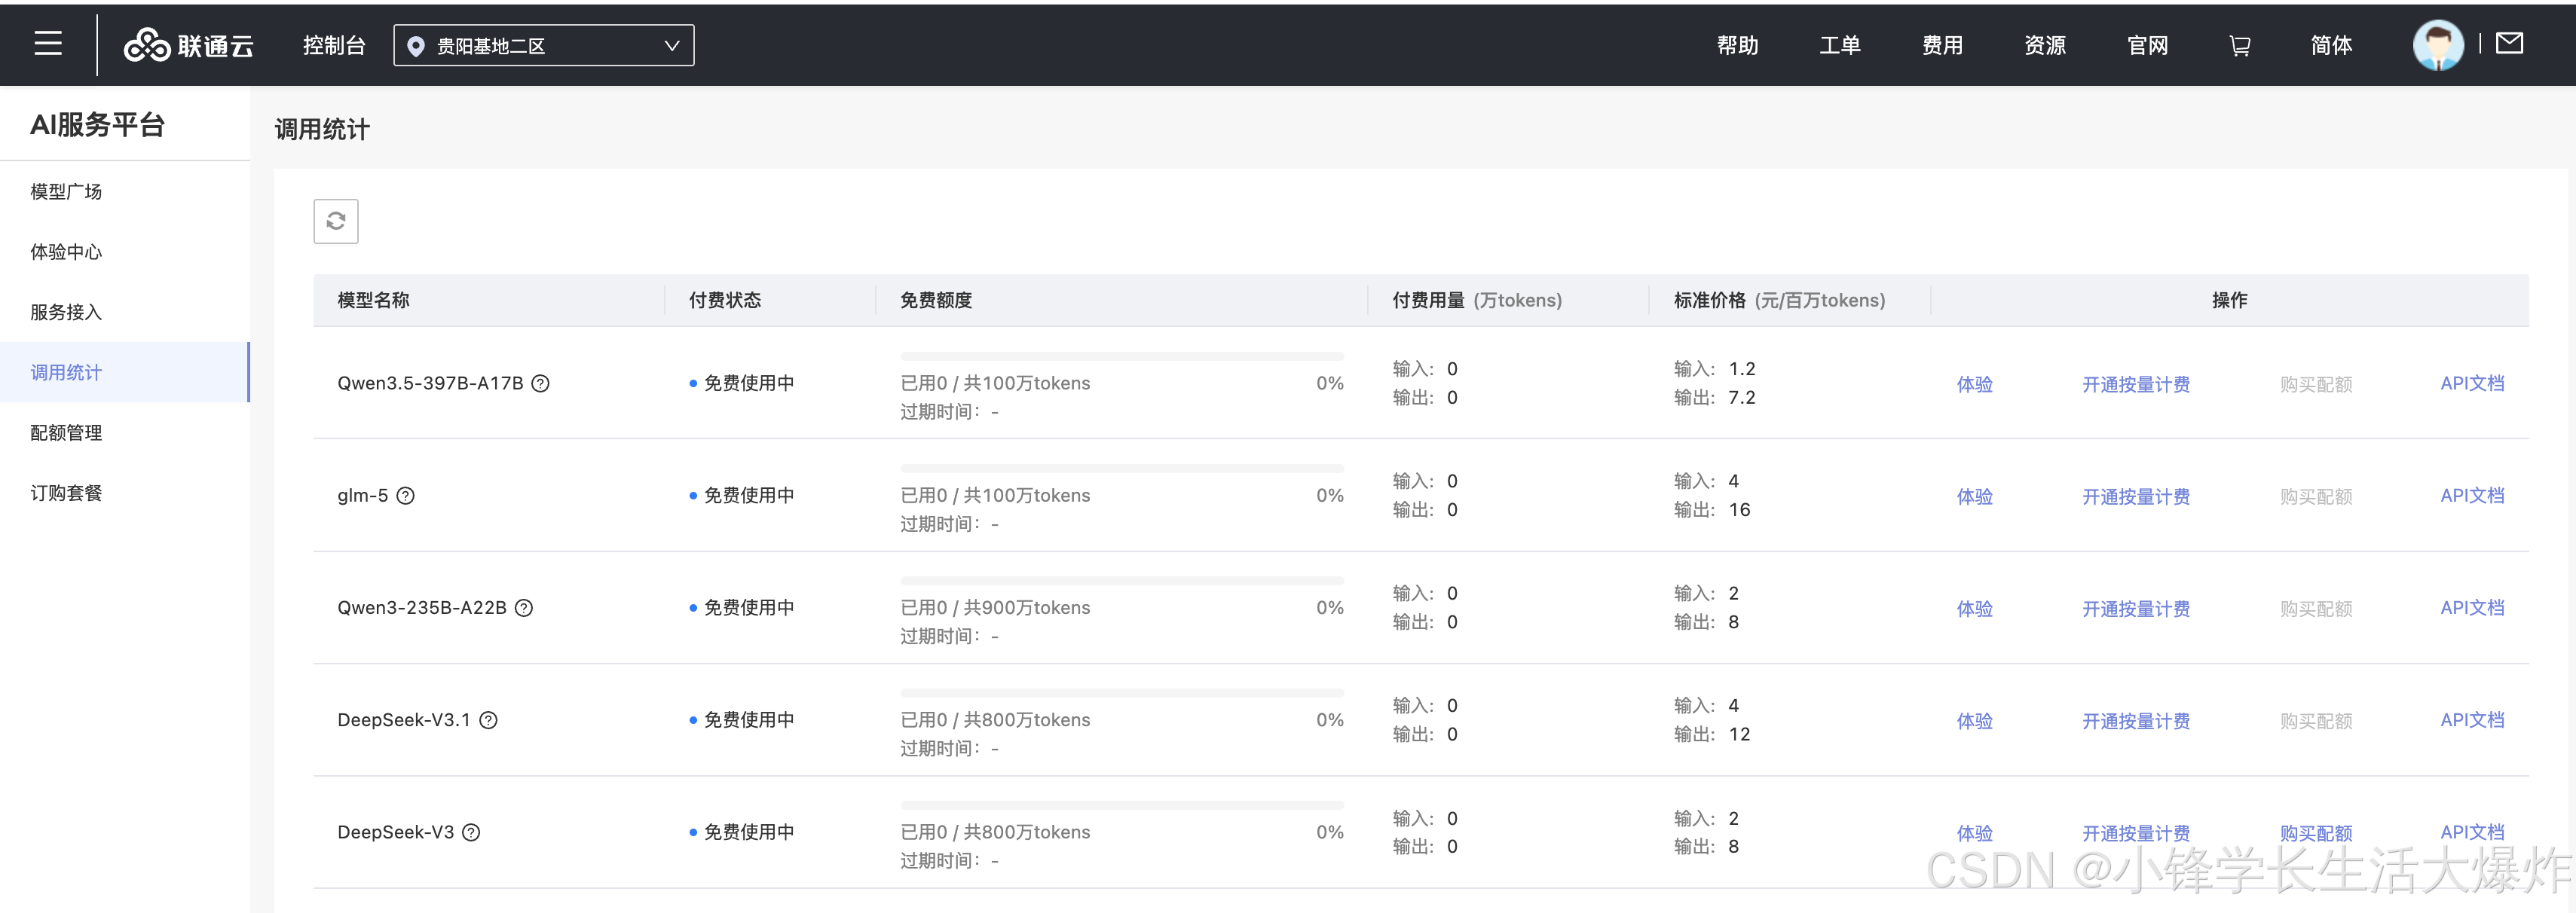Click help icon beside DeepSeek-V3.1
The height and width of the screenshot is (913, 2576).
(x=489, y=720)
